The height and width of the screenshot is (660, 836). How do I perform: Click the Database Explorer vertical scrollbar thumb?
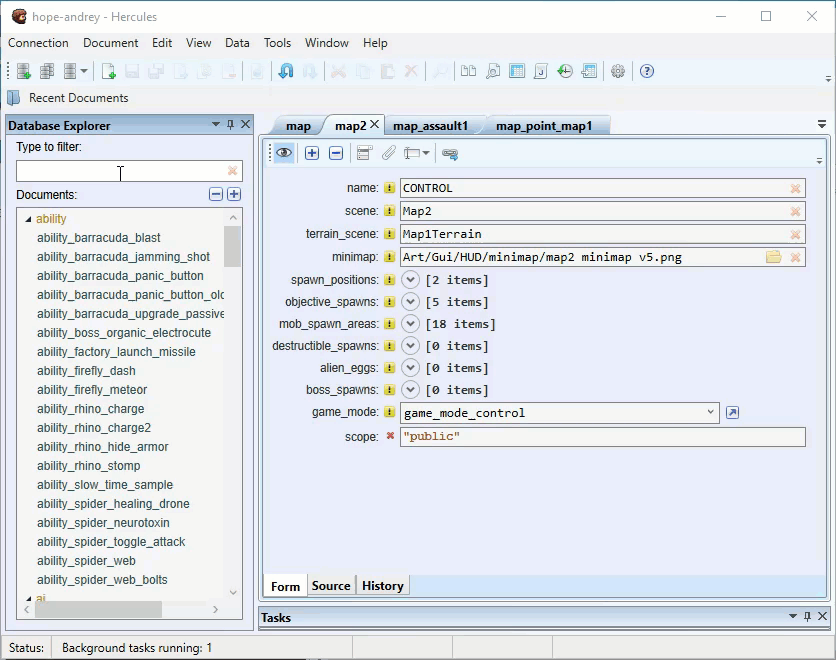click(x=232, y=246)
